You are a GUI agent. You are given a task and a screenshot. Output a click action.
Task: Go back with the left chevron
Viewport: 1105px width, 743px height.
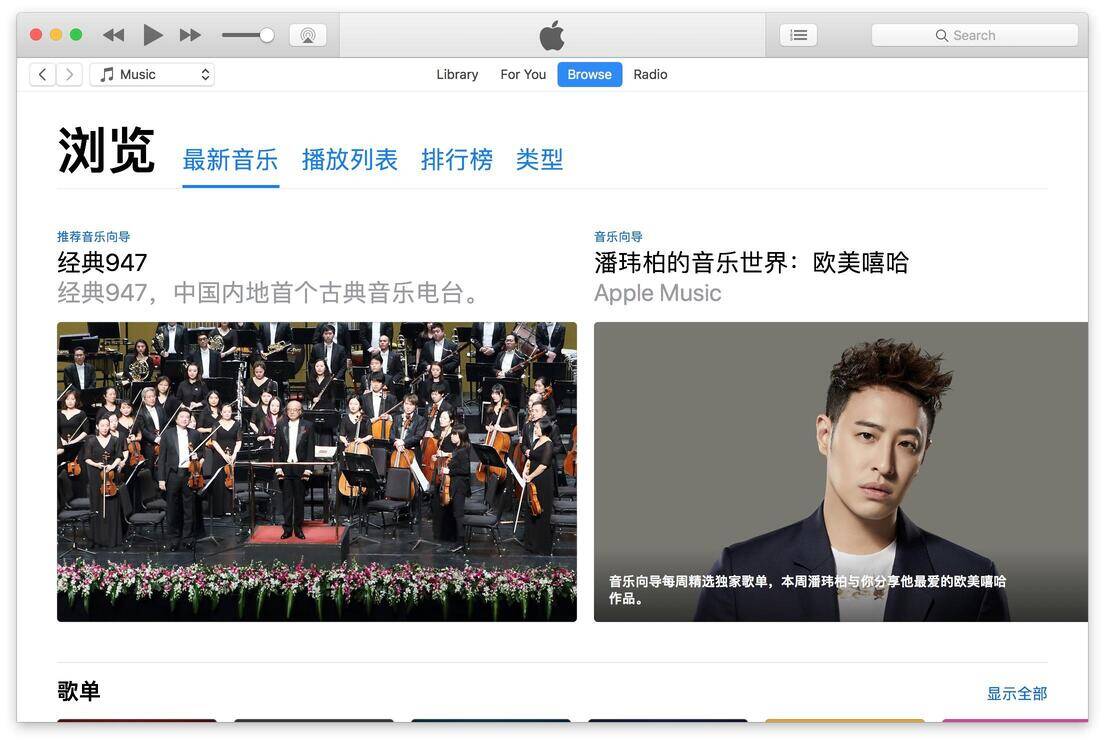pyautogui.click(x=42, y=75)
